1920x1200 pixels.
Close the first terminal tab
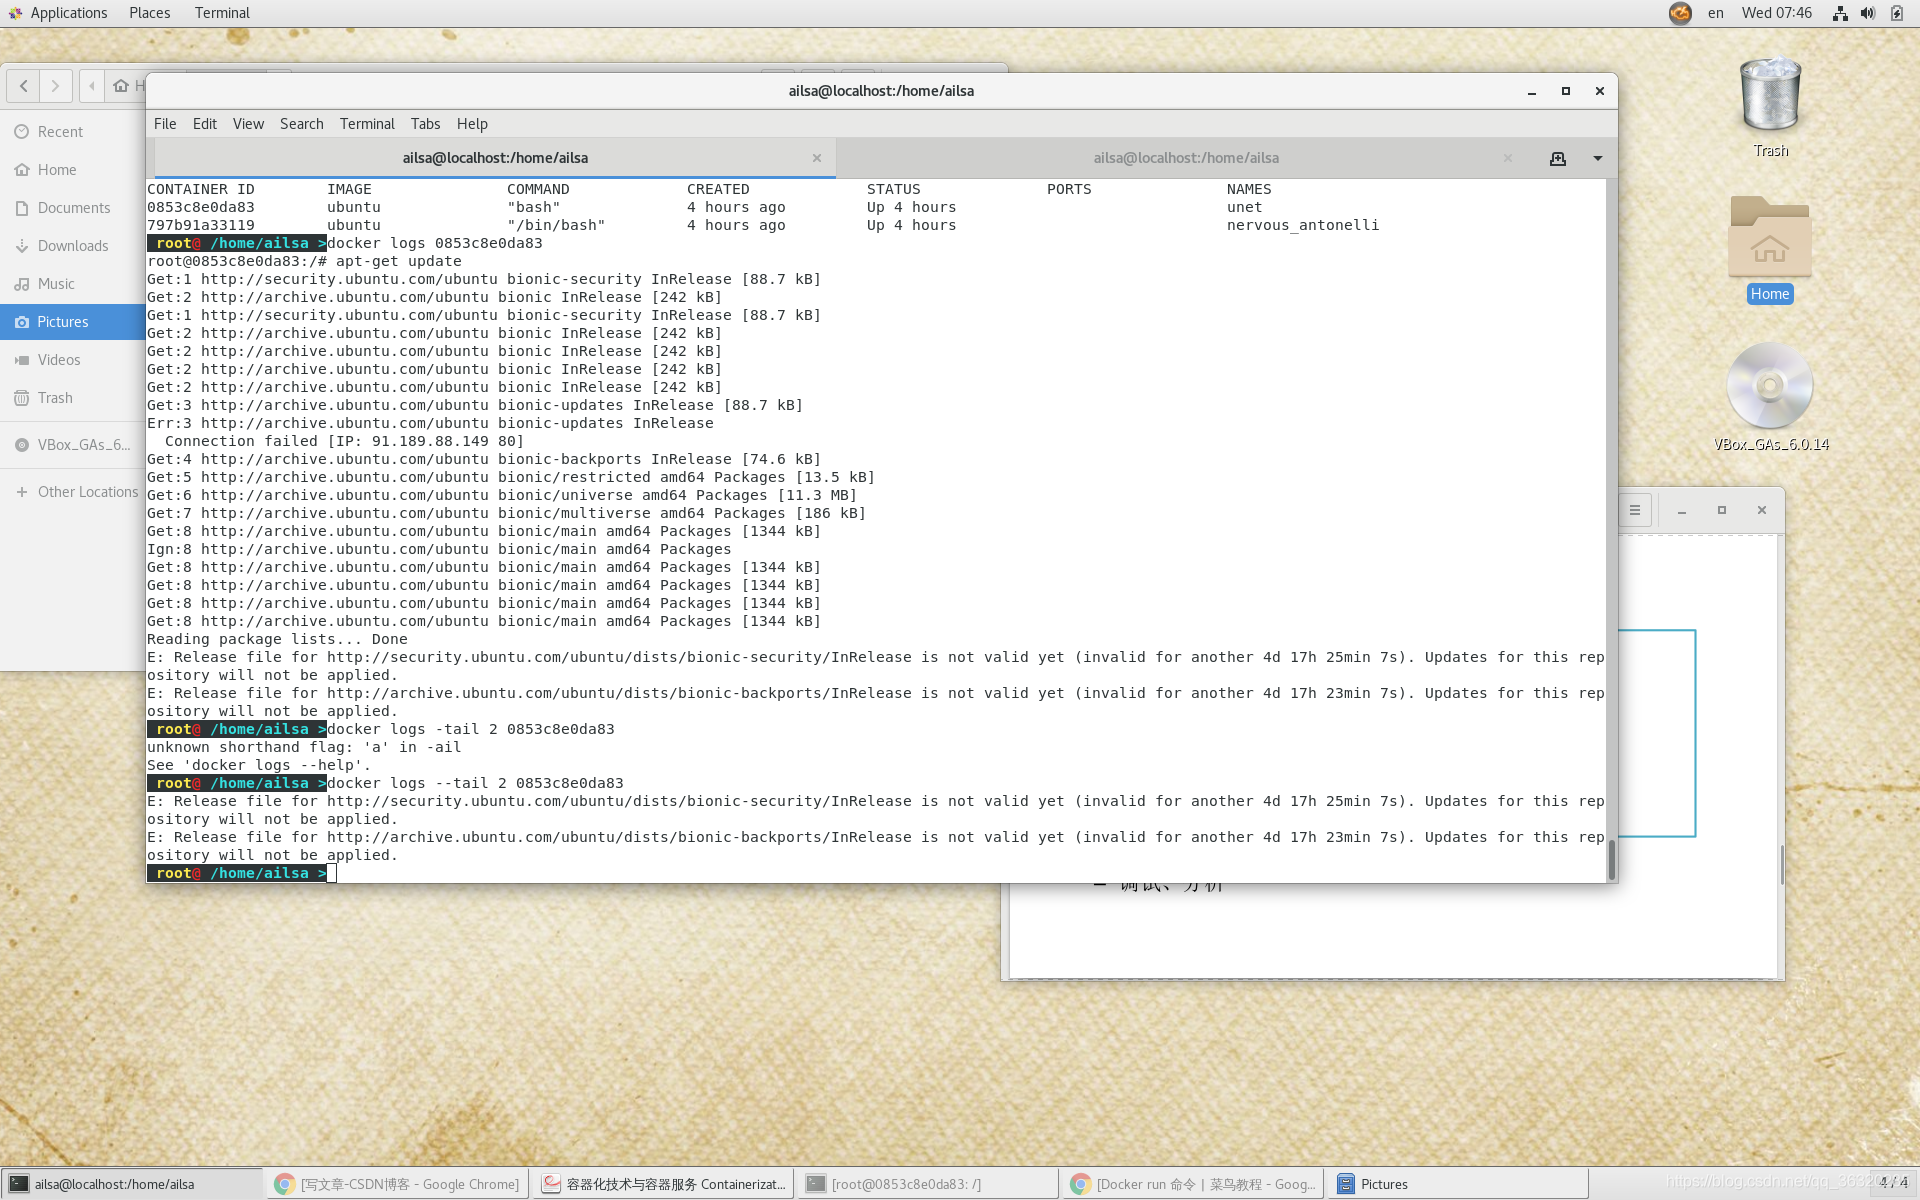817,158
